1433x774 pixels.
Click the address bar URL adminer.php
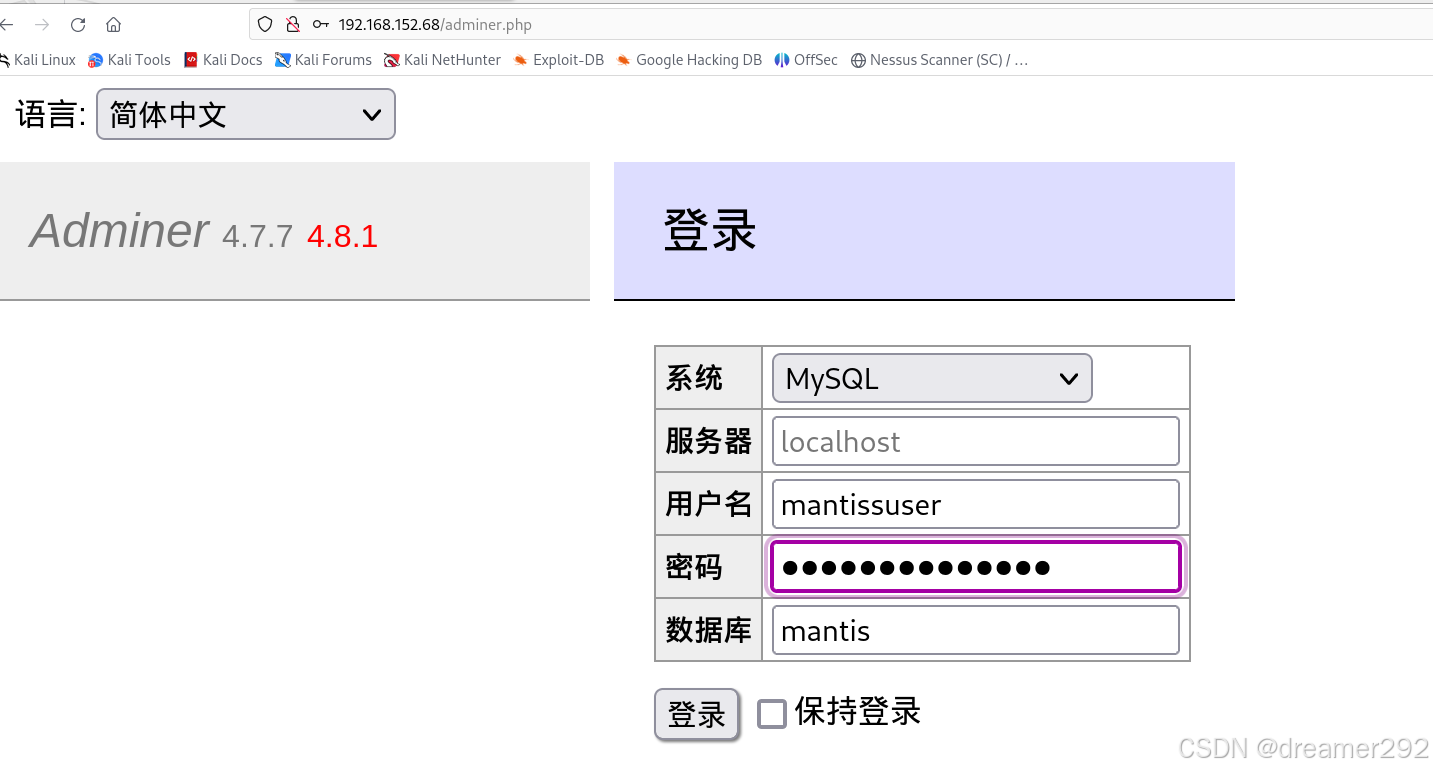(435, 25)
